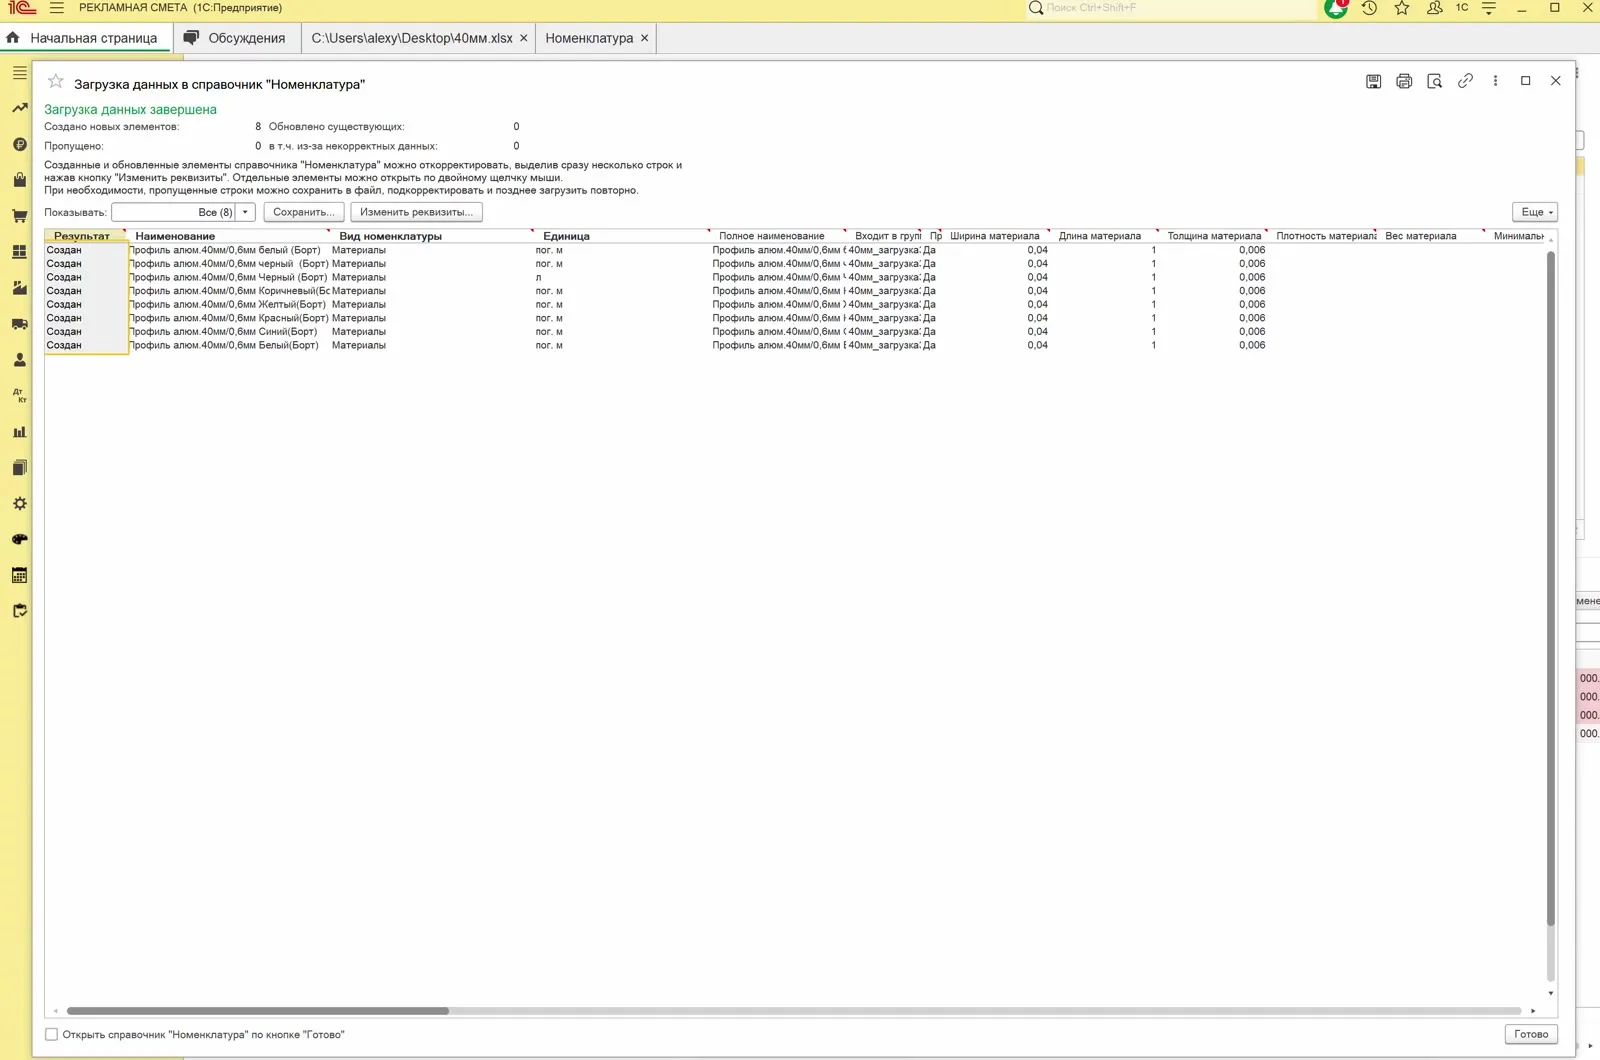Open the vertical dots more-actions menu
The width and height of the screenshot is (1600, 1060).
pyautogui.click(x=1495, y=81)
